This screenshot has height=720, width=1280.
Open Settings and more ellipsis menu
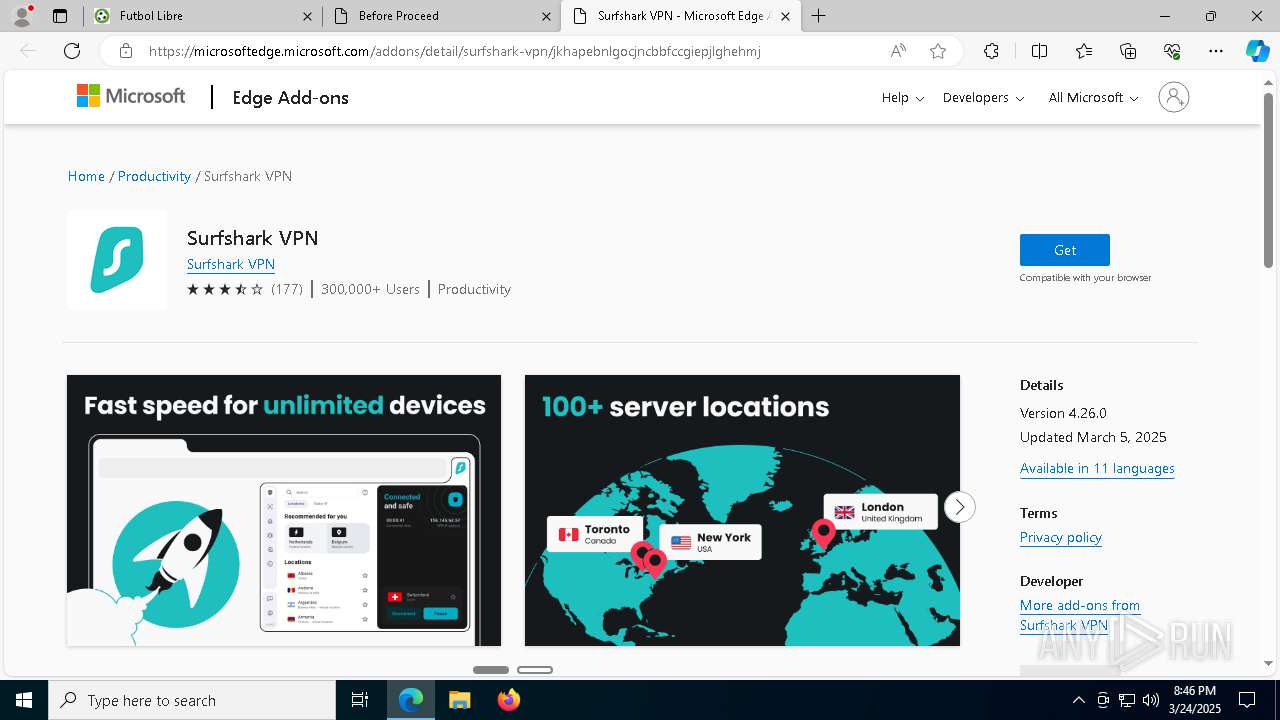coord(1216,51)
